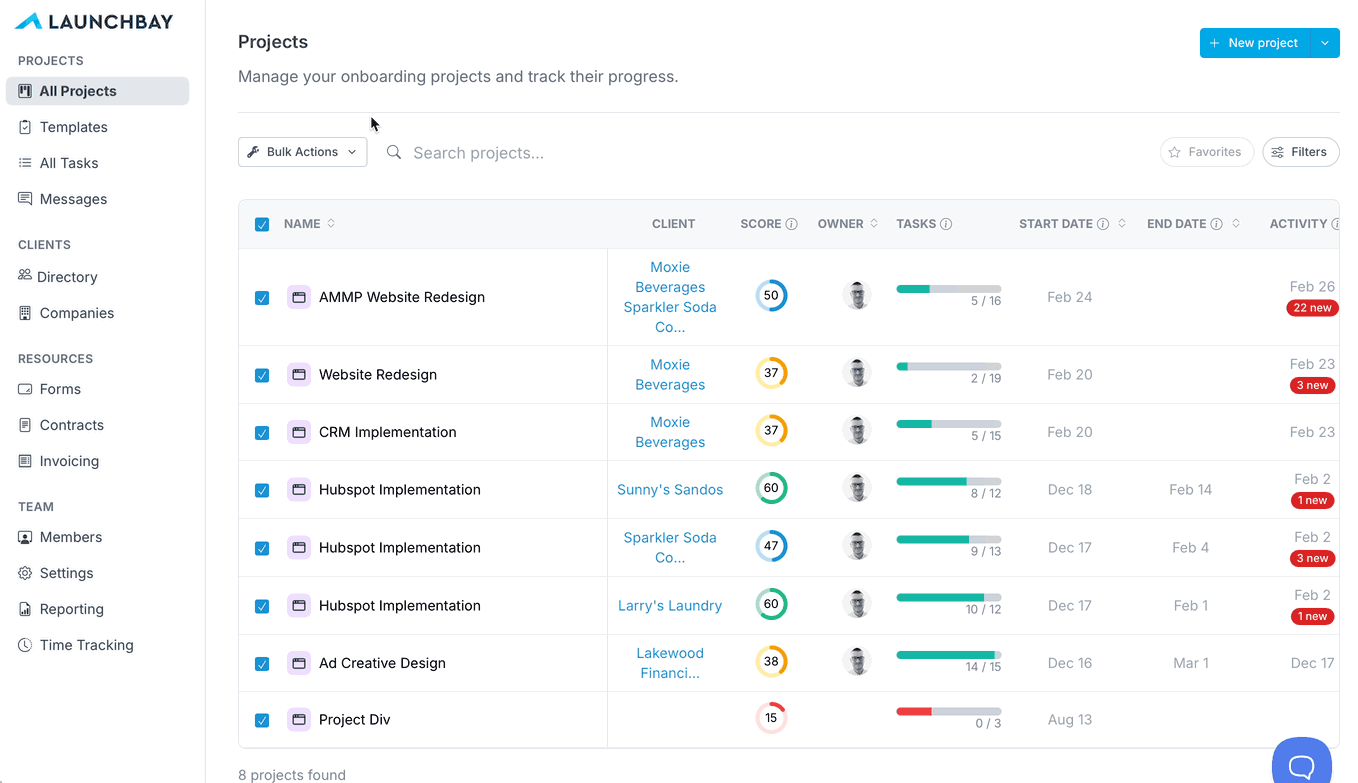Open the Bulk Actions dropdown
This screenshot has height=783, width=1358.
(x=303, y=152)
